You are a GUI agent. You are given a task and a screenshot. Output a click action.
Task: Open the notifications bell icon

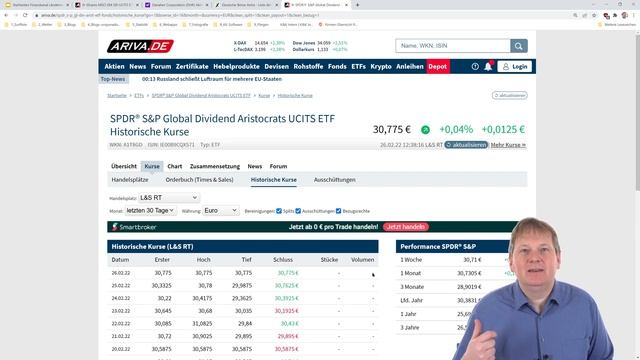point(488,67)
